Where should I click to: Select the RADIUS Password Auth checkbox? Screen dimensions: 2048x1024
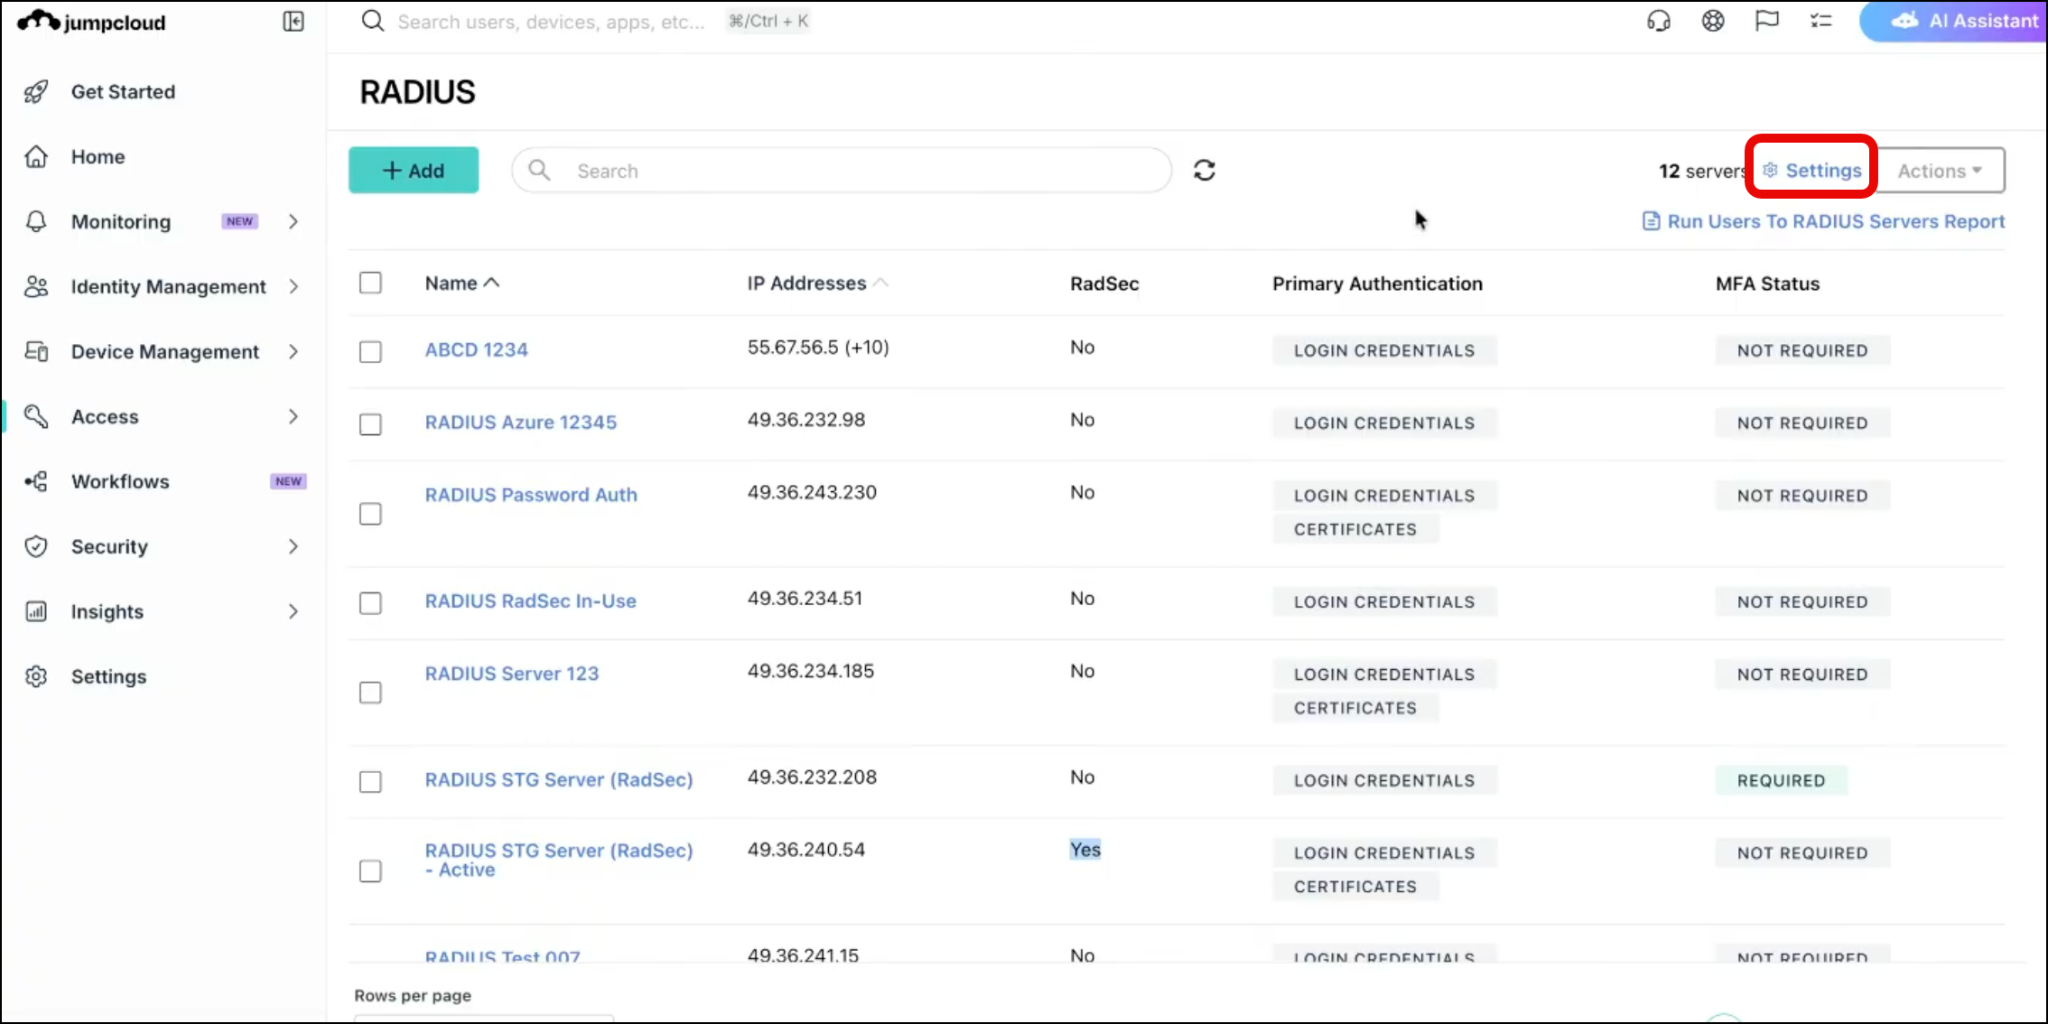370,514
